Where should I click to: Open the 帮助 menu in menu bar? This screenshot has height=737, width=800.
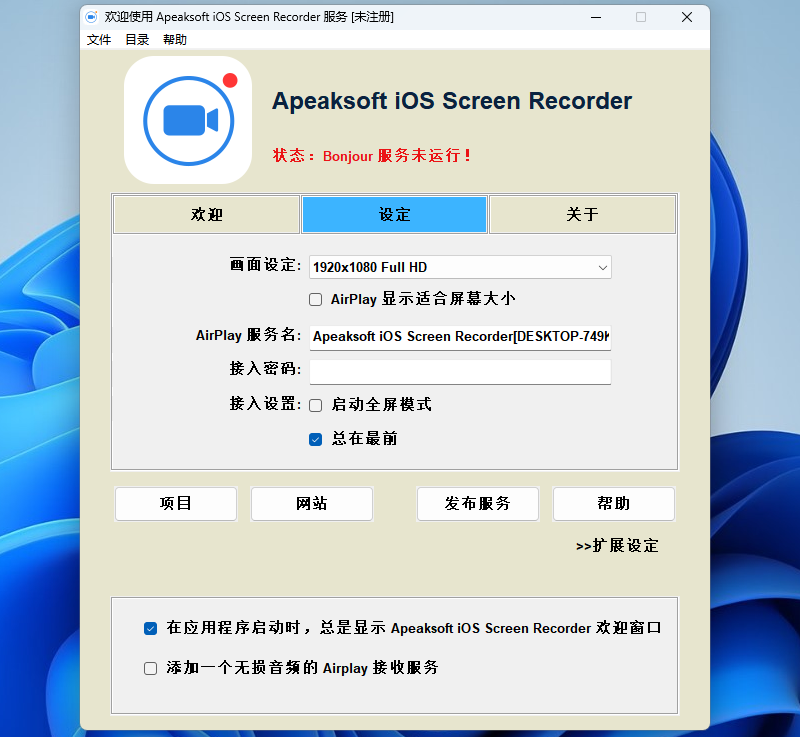pyautogui.click(x=174, y=39)
